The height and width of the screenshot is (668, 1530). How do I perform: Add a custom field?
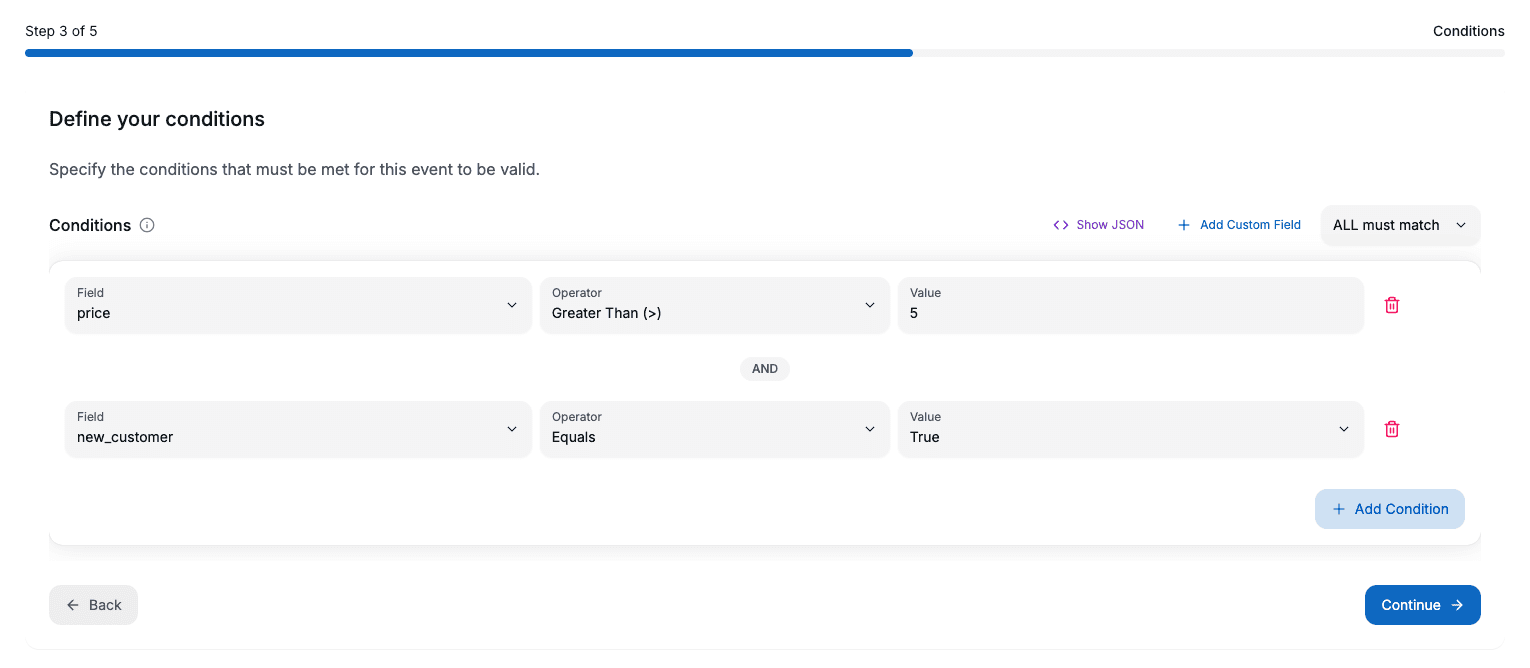point(1239,225)
